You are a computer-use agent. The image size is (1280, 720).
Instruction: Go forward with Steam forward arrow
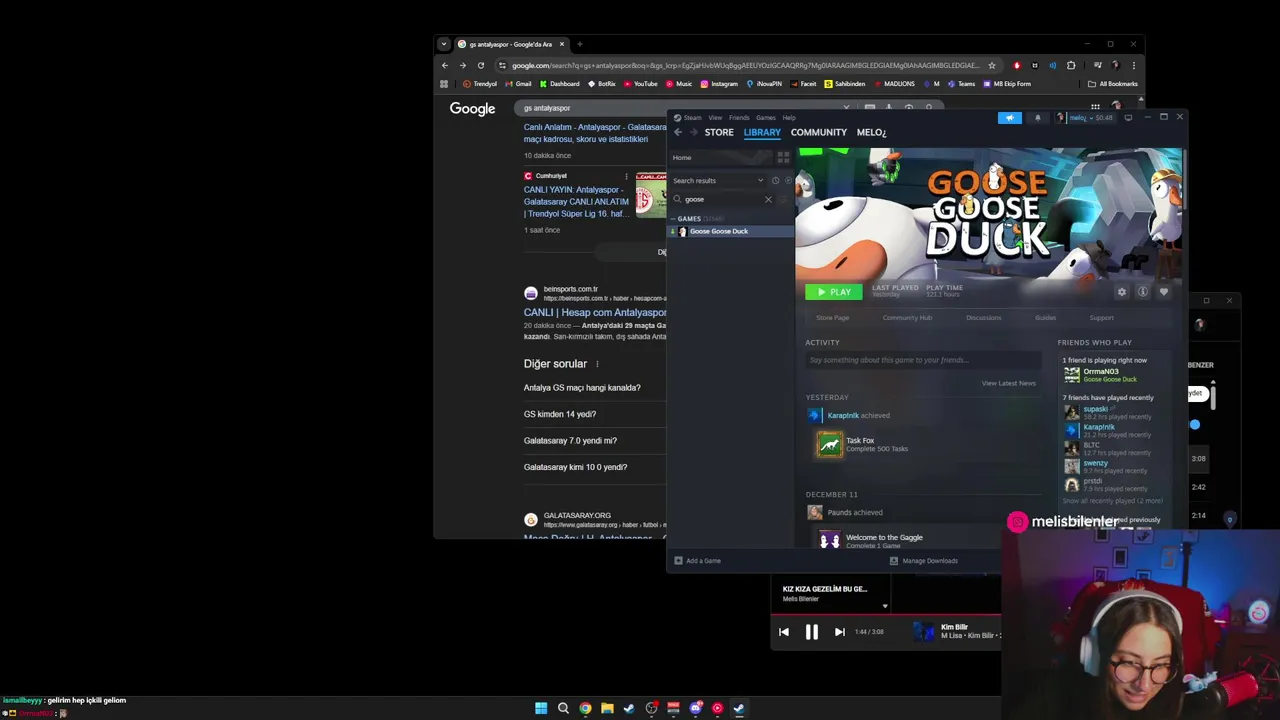[x=693, y=132]
